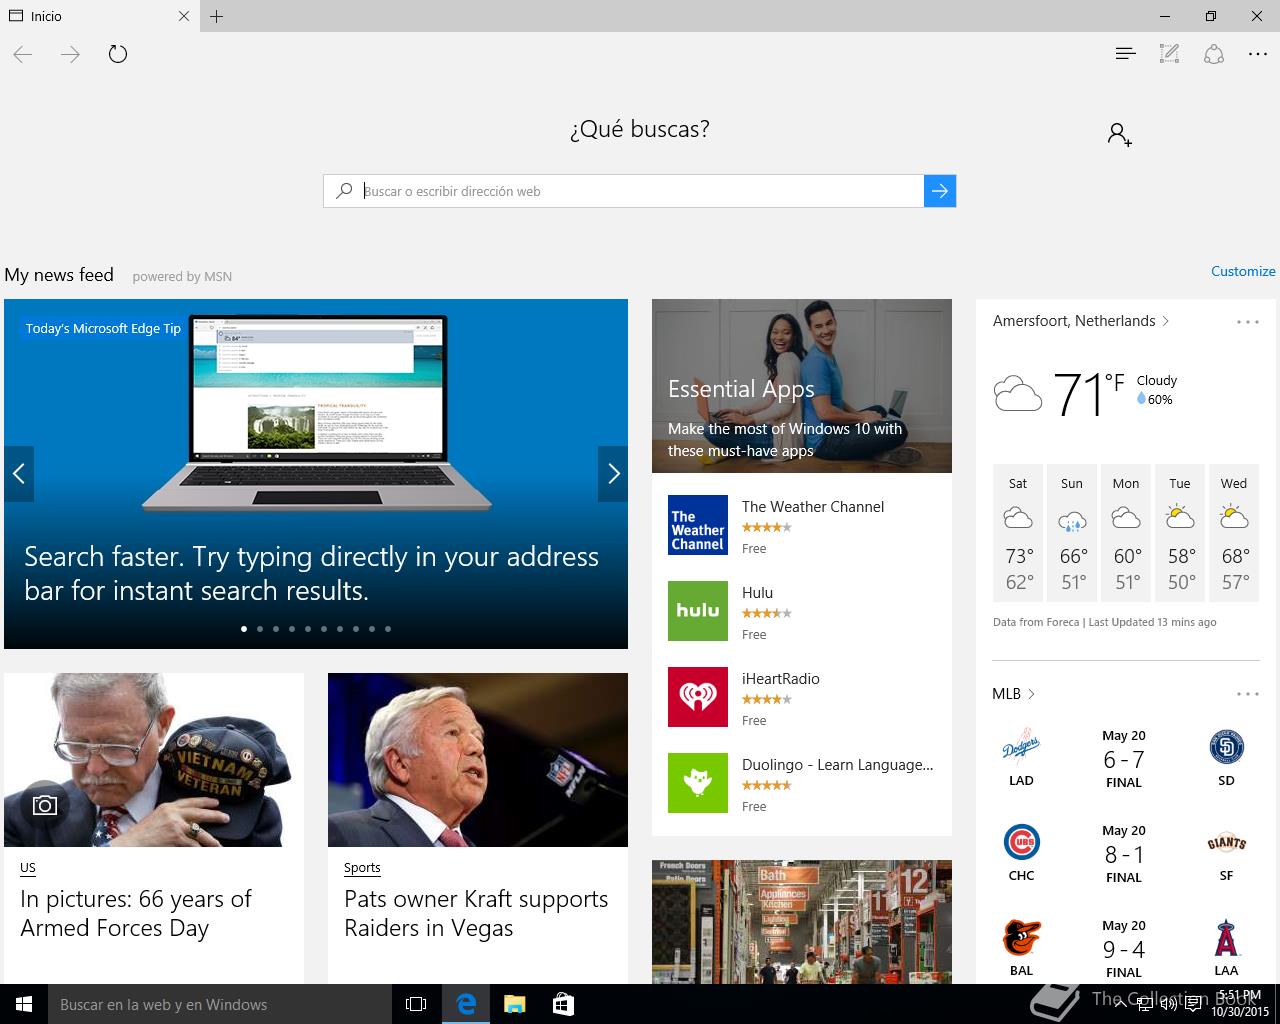Click the Orioles team logo
Viewport: 1280px width, 1024px height.
(1021, 937)
